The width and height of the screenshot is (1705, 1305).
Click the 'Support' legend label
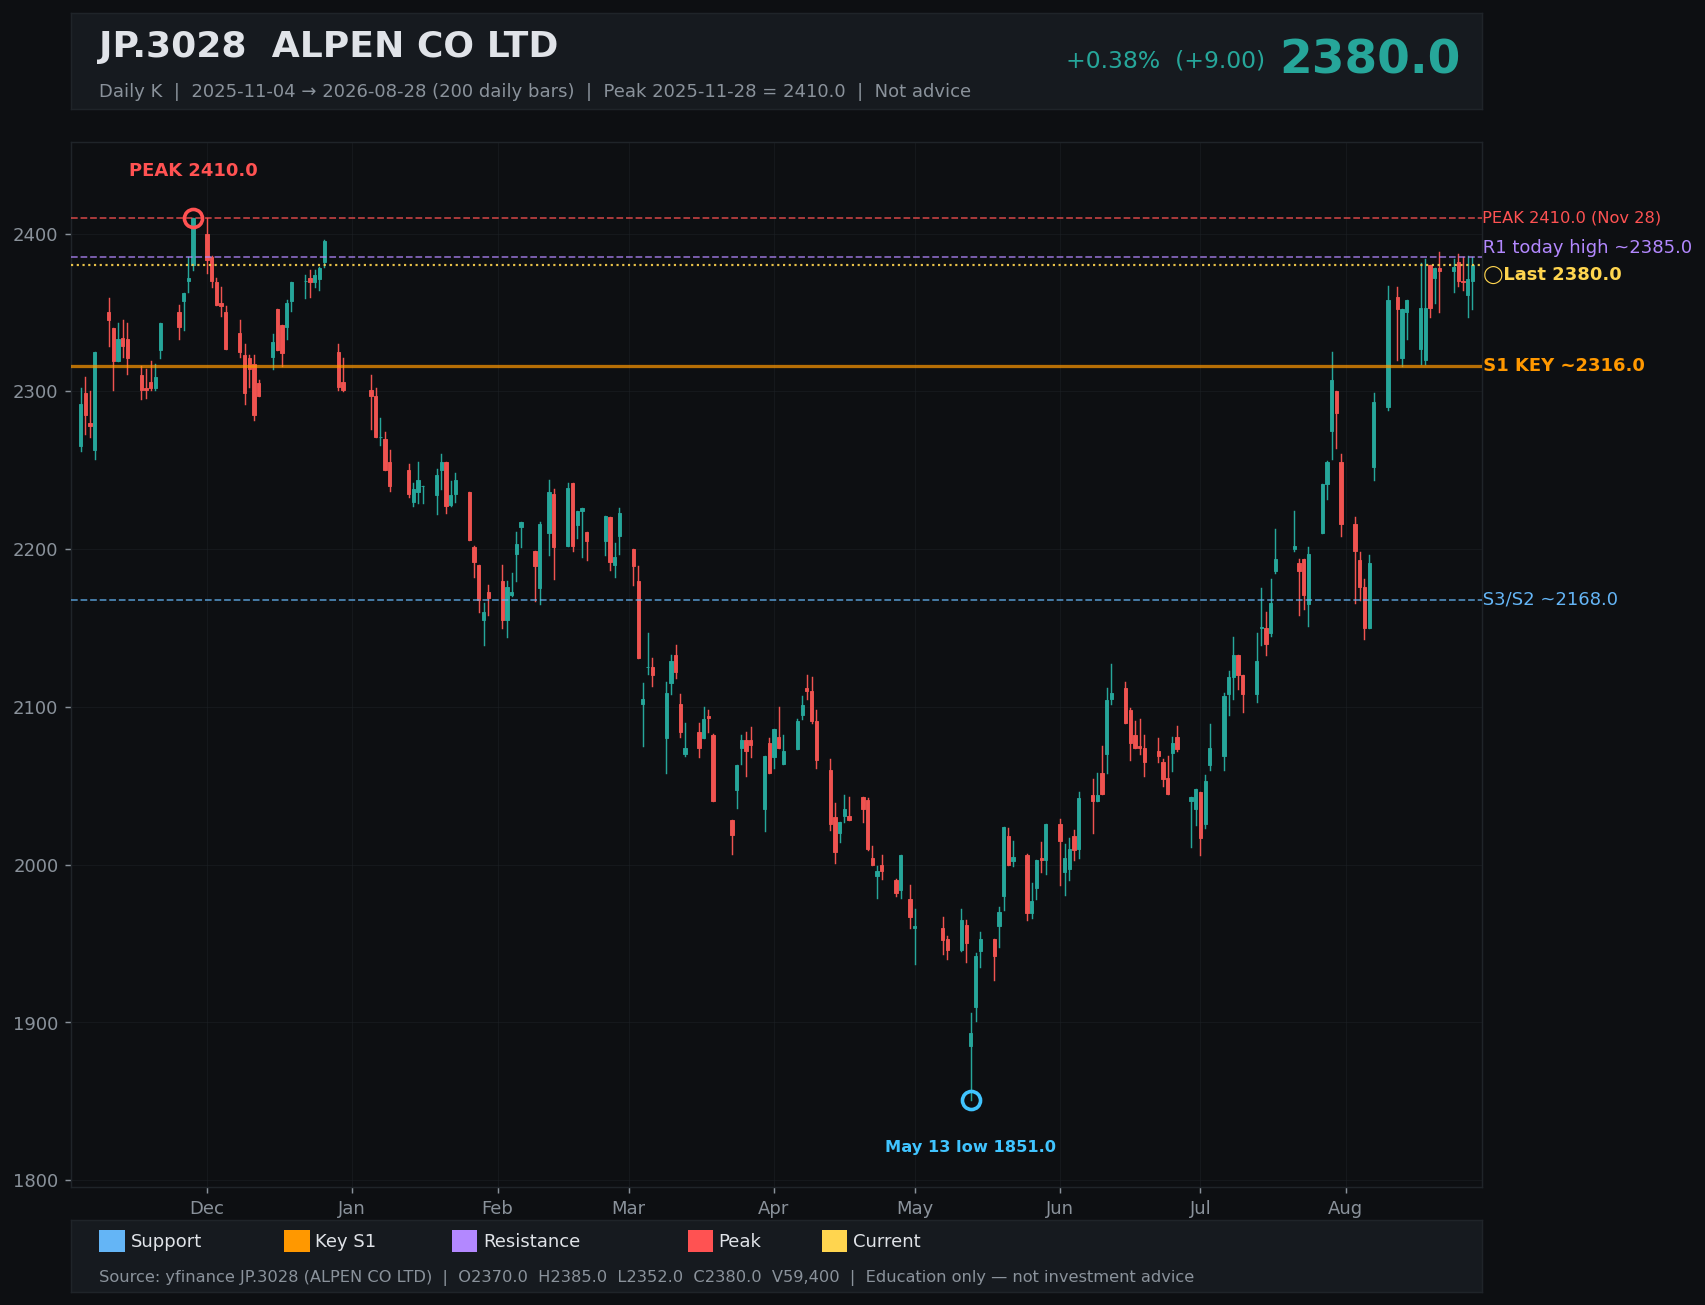pyautogui.click(x=166, y=1241)
